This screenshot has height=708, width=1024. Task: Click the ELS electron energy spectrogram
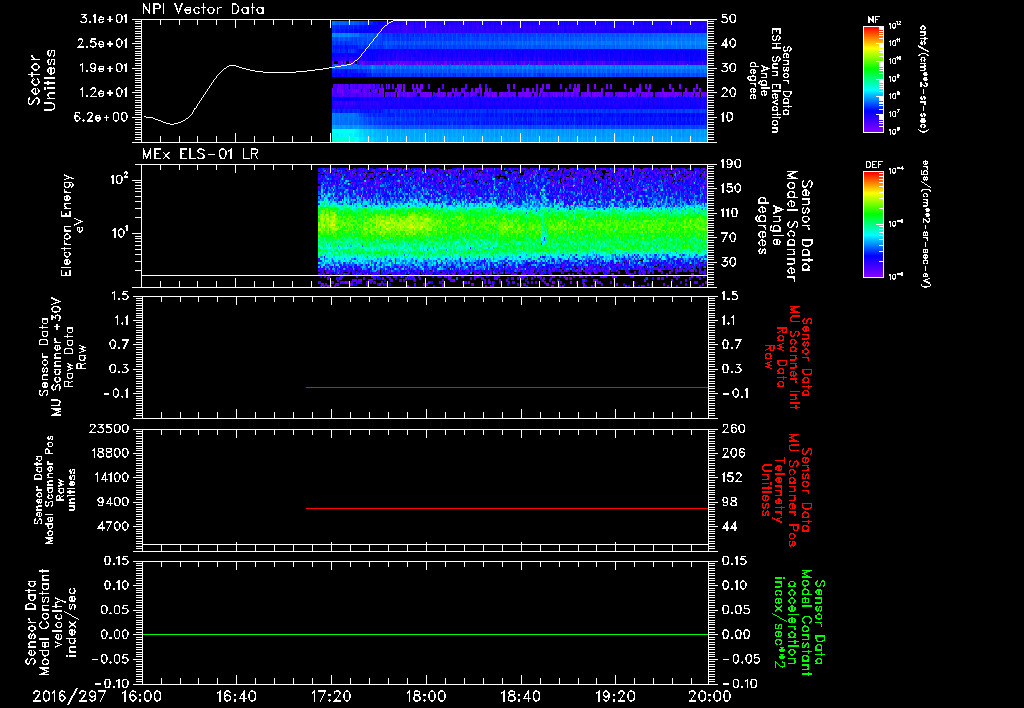tap(513, 225)
